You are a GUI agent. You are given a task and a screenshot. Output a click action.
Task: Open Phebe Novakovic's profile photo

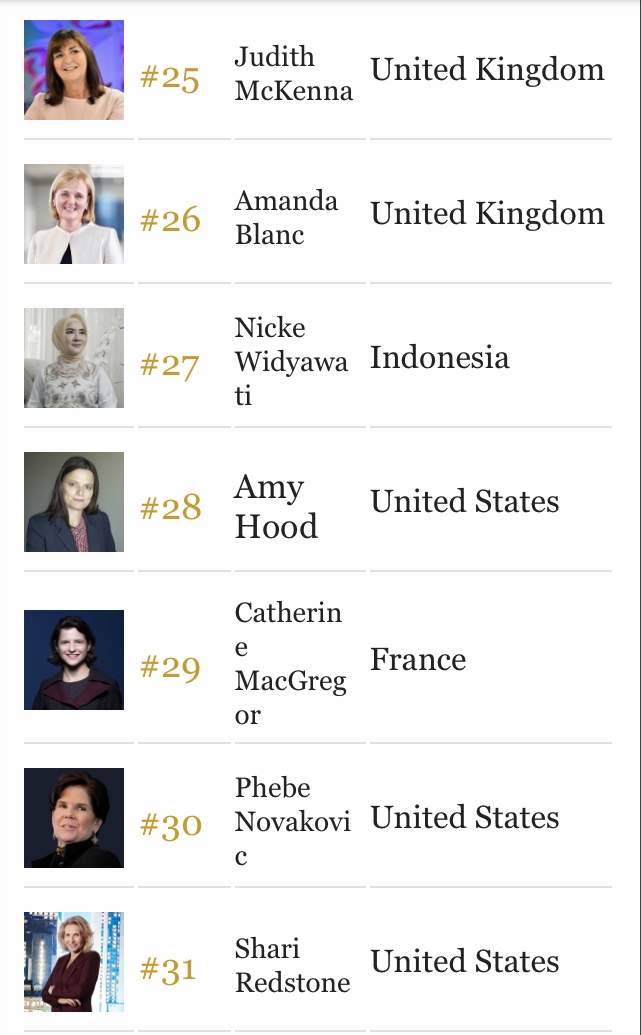74,818
